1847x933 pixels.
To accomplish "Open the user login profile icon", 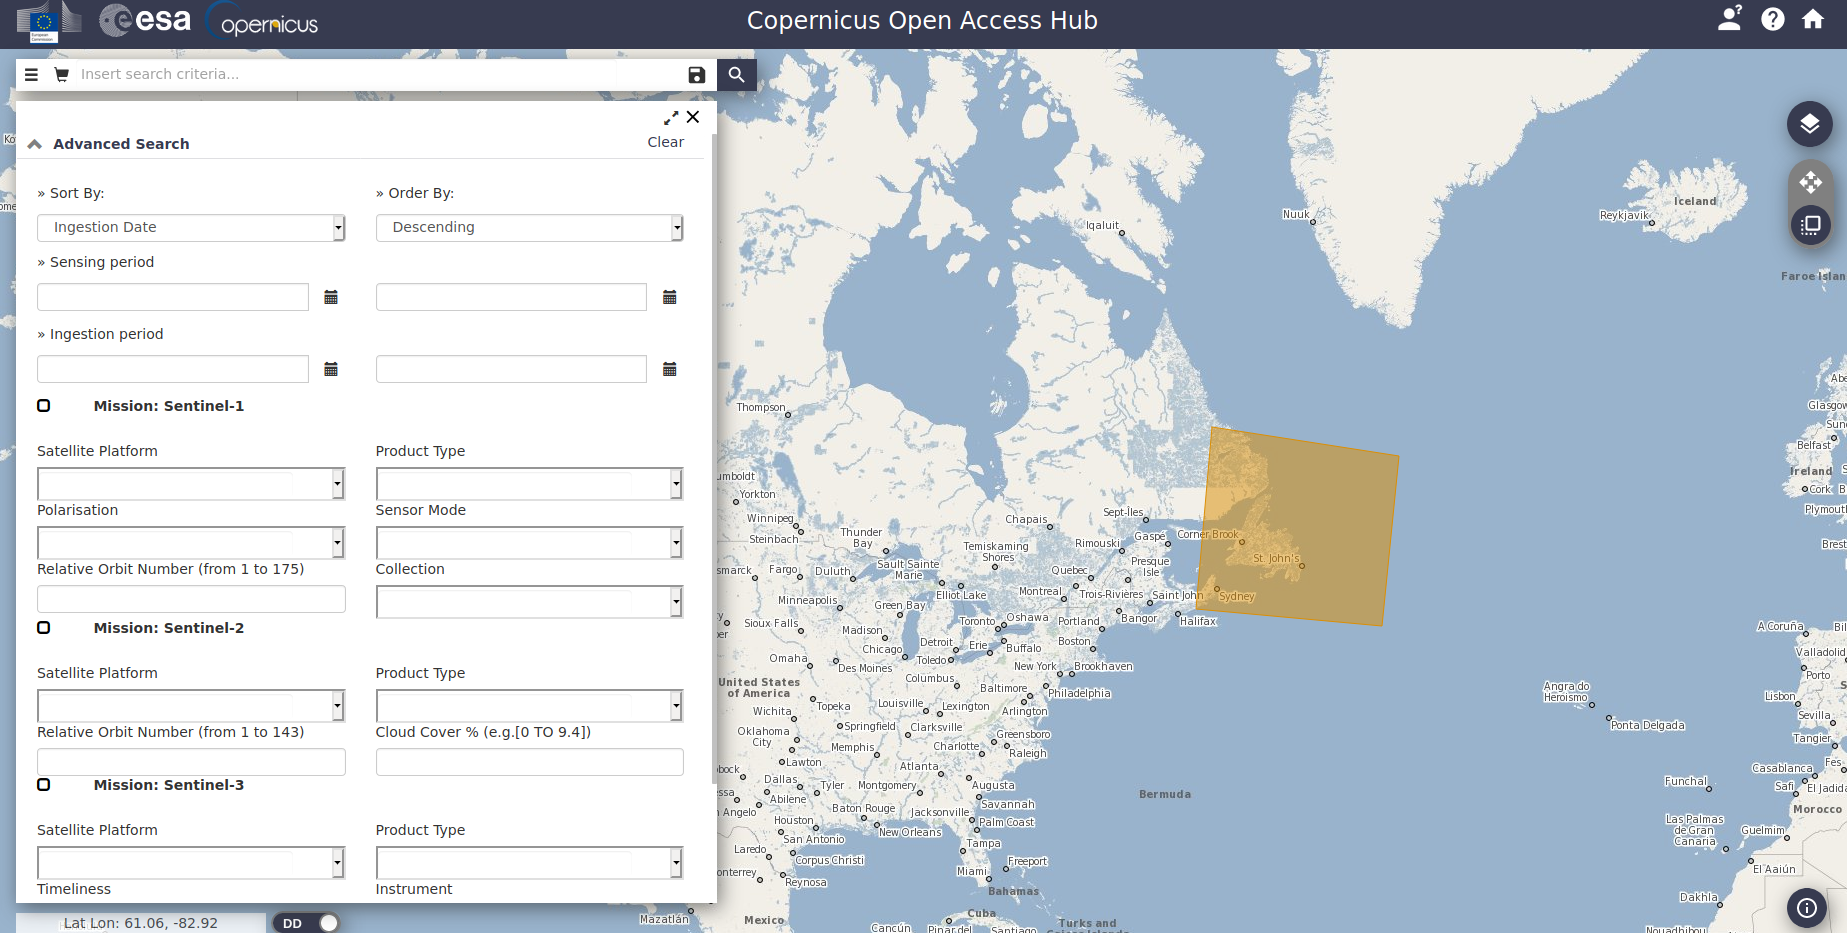I will [1729, 19].
